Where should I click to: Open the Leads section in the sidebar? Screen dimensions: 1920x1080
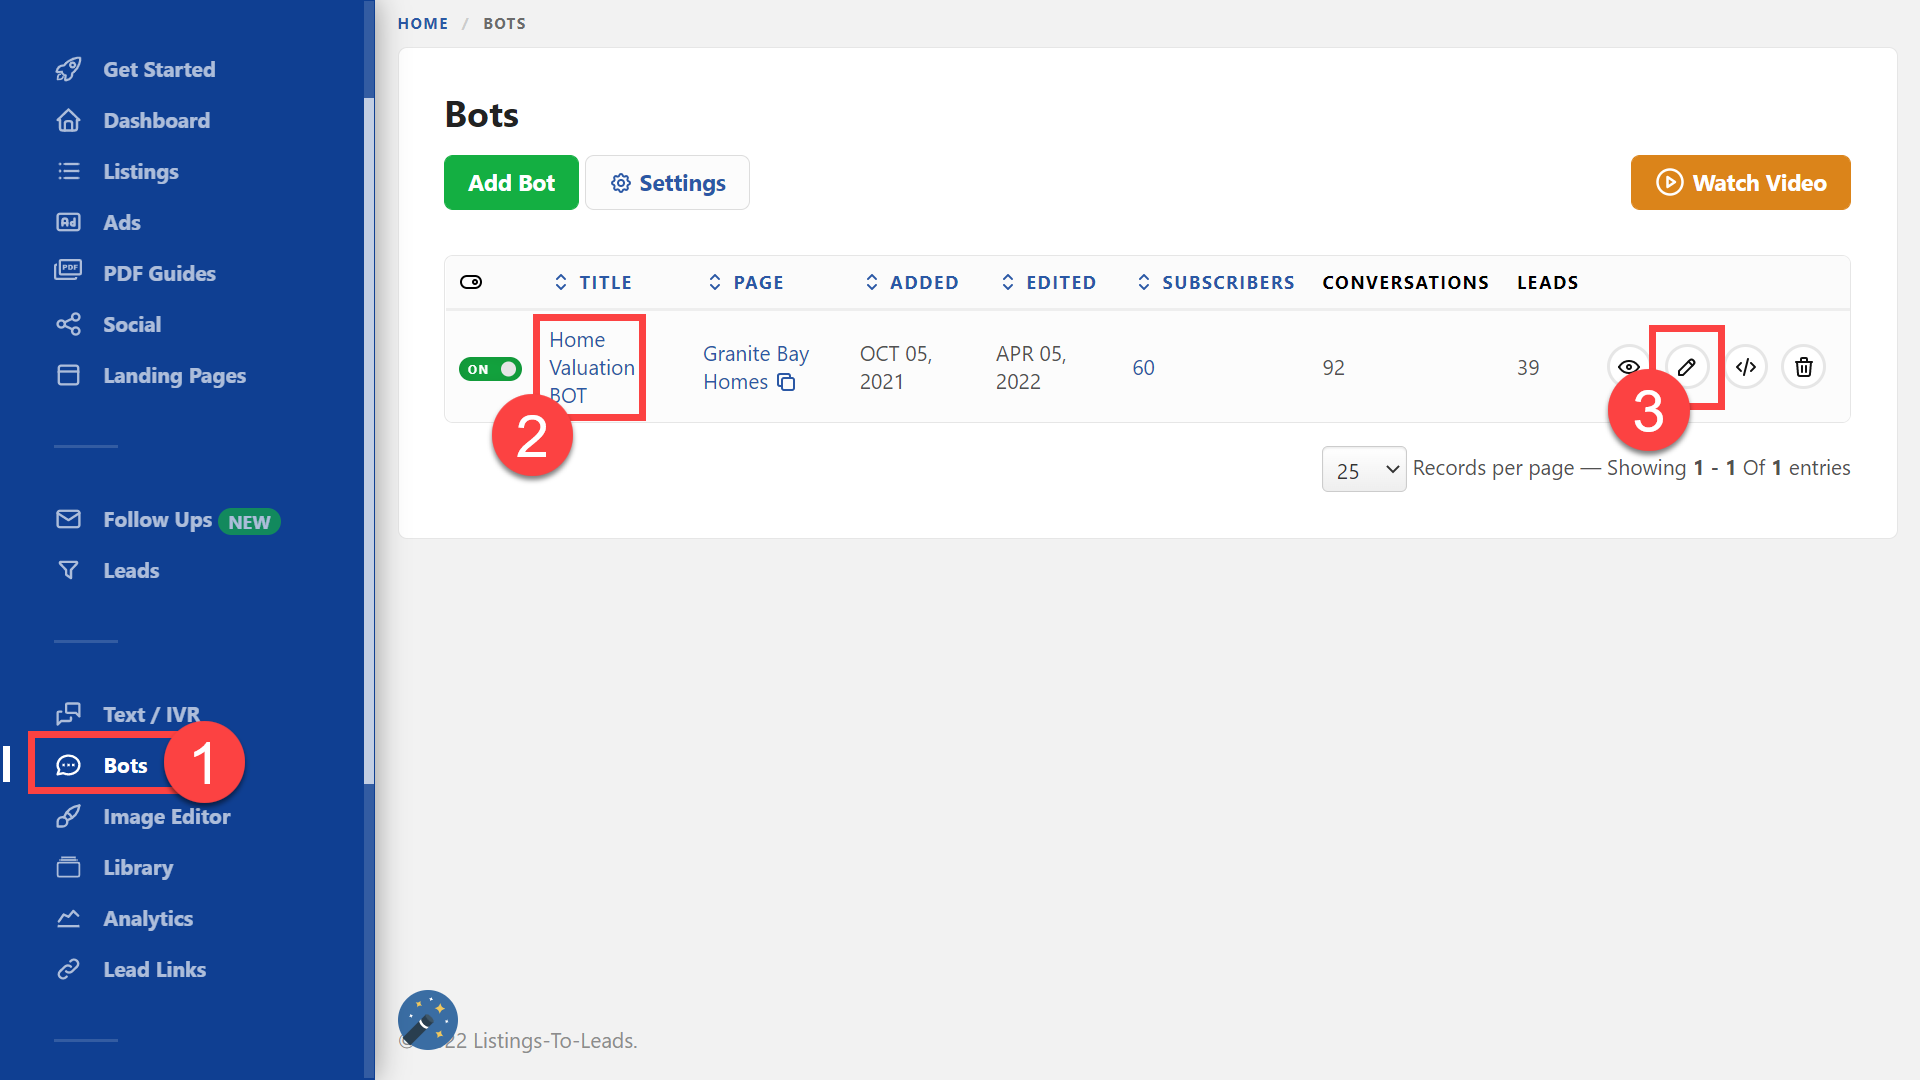pyautogui.click(x=131, y=570)
